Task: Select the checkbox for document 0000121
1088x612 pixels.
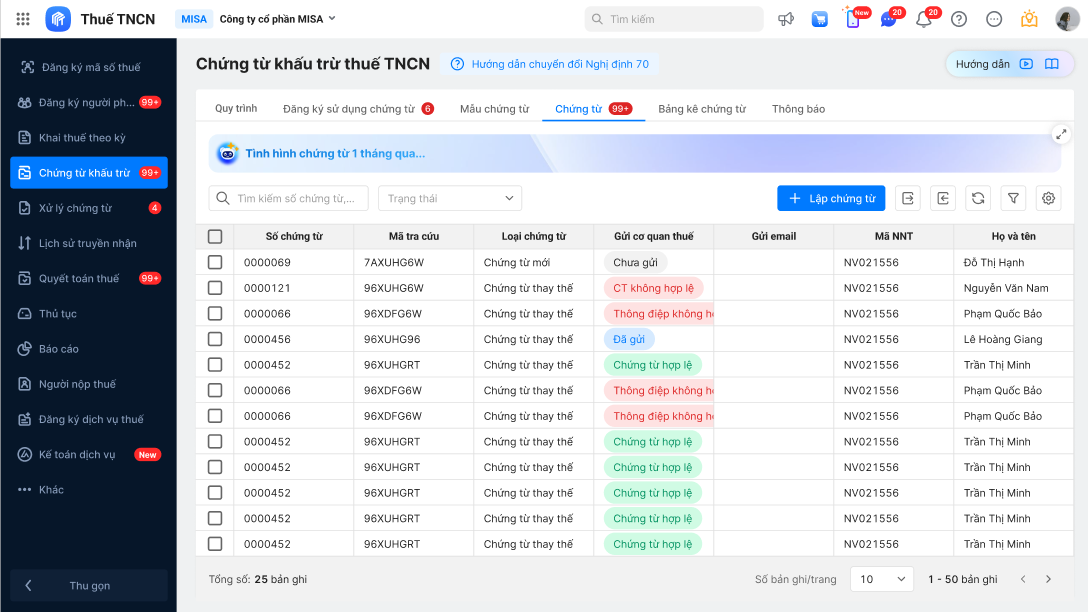Action: (215, 288)
